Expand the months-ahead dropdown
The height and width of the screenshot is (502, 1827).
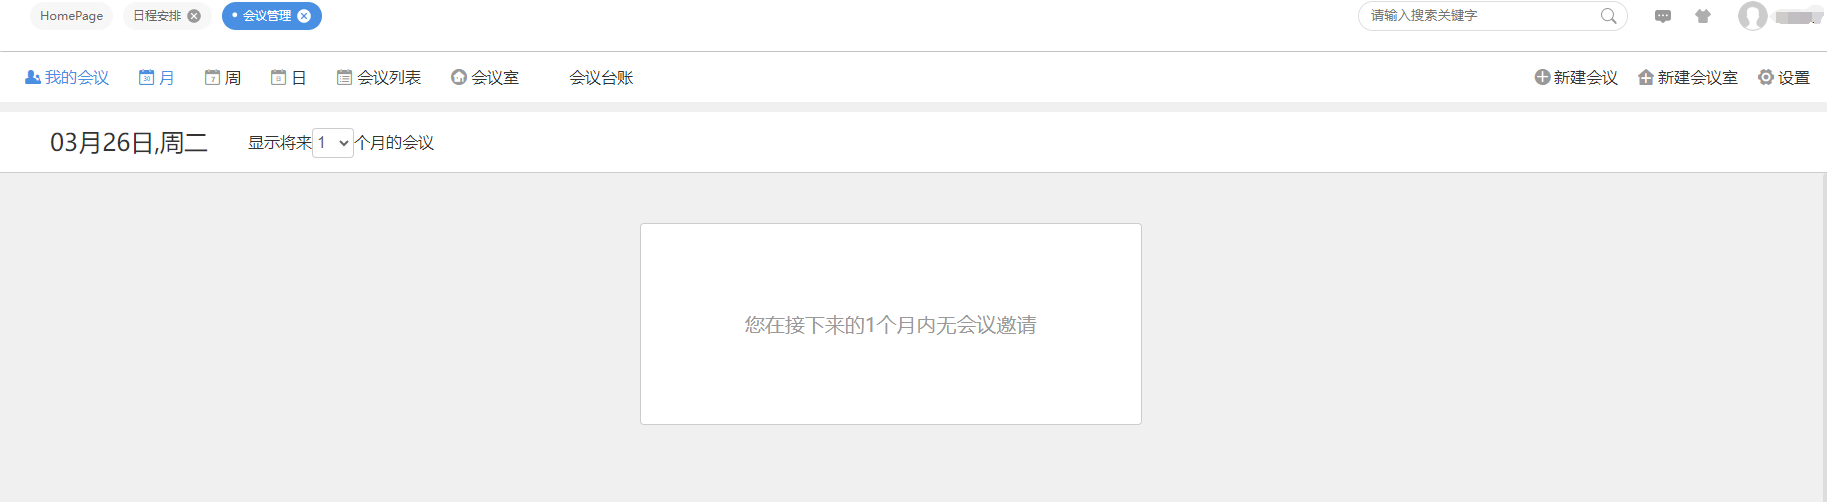click(333, 143)
